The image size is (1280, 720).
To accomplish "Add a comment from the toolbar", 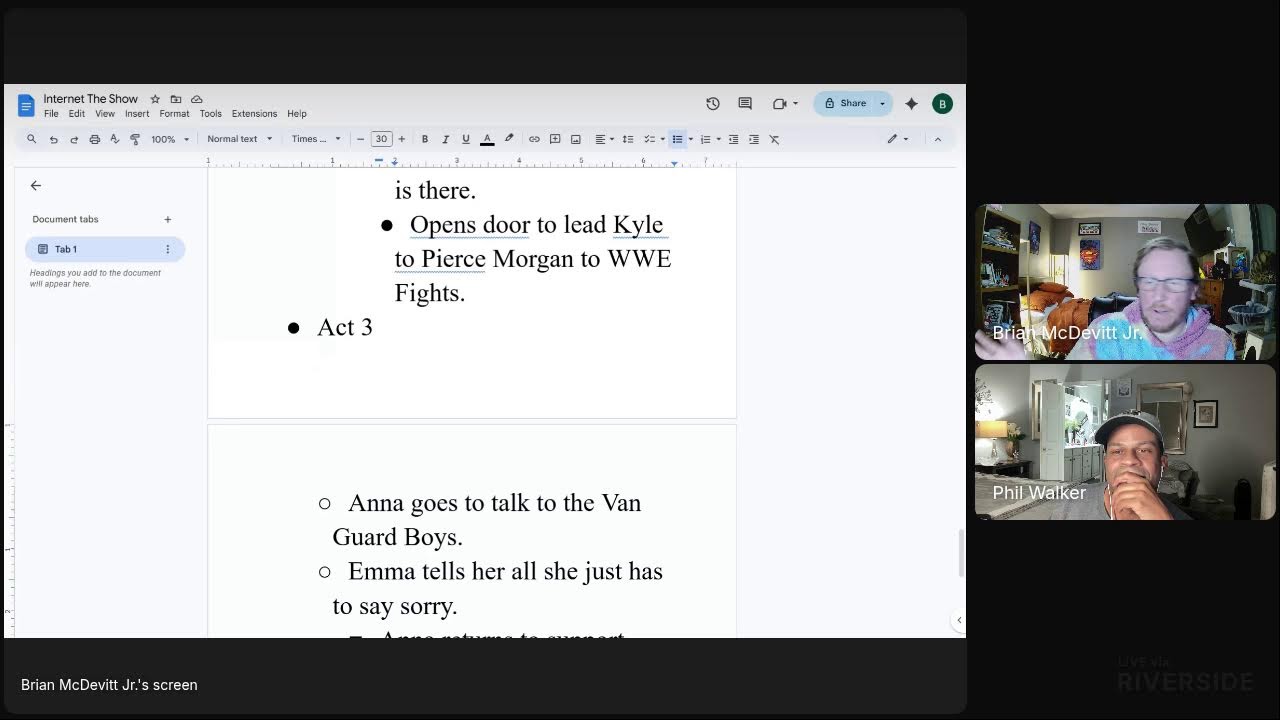I will 555,139.
